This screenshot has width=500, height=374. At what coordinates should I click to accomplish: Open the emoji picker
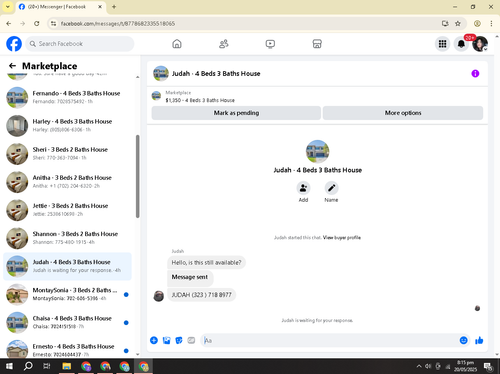click(463, 340)
